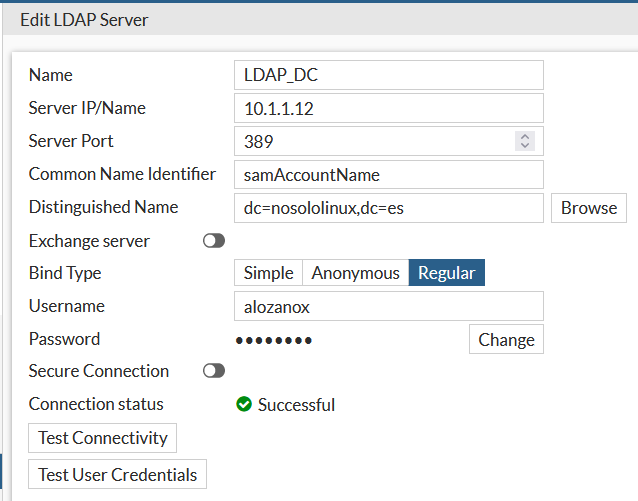
Task: Click the Server IP/Name field
Action: (388, 108)
